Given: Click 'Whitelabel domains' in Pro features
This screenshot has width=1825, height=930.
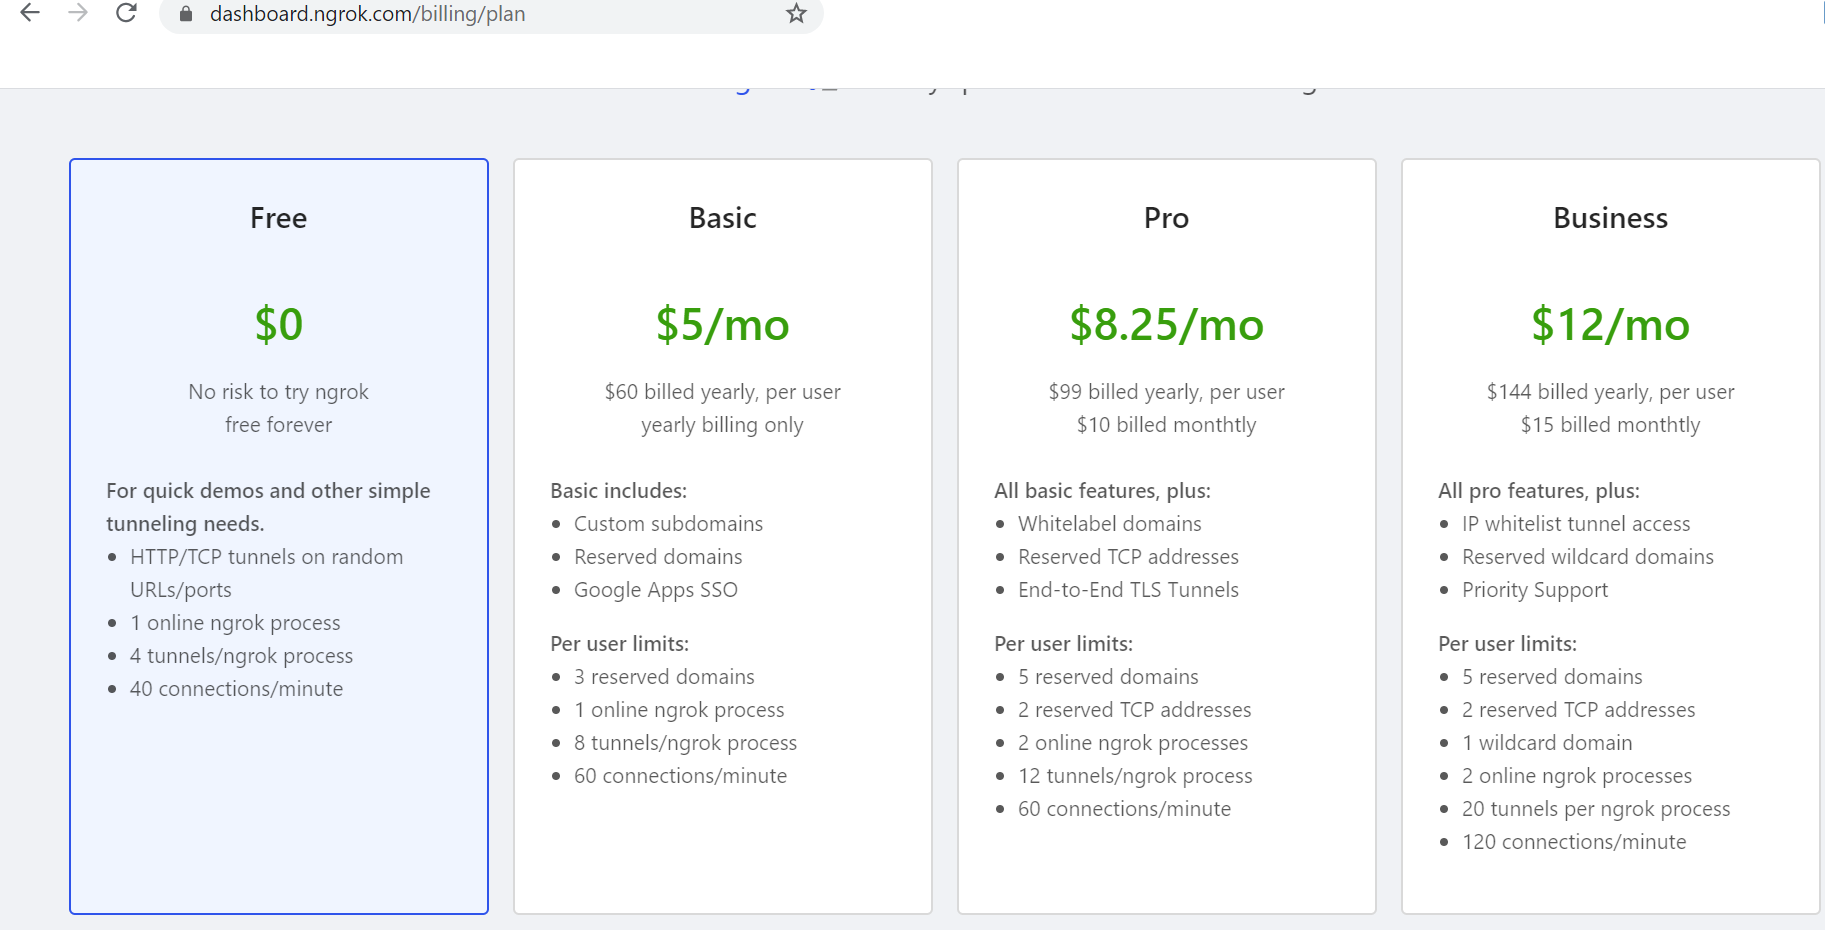Looking at the screenshot, I should [x=1110, y=524].
